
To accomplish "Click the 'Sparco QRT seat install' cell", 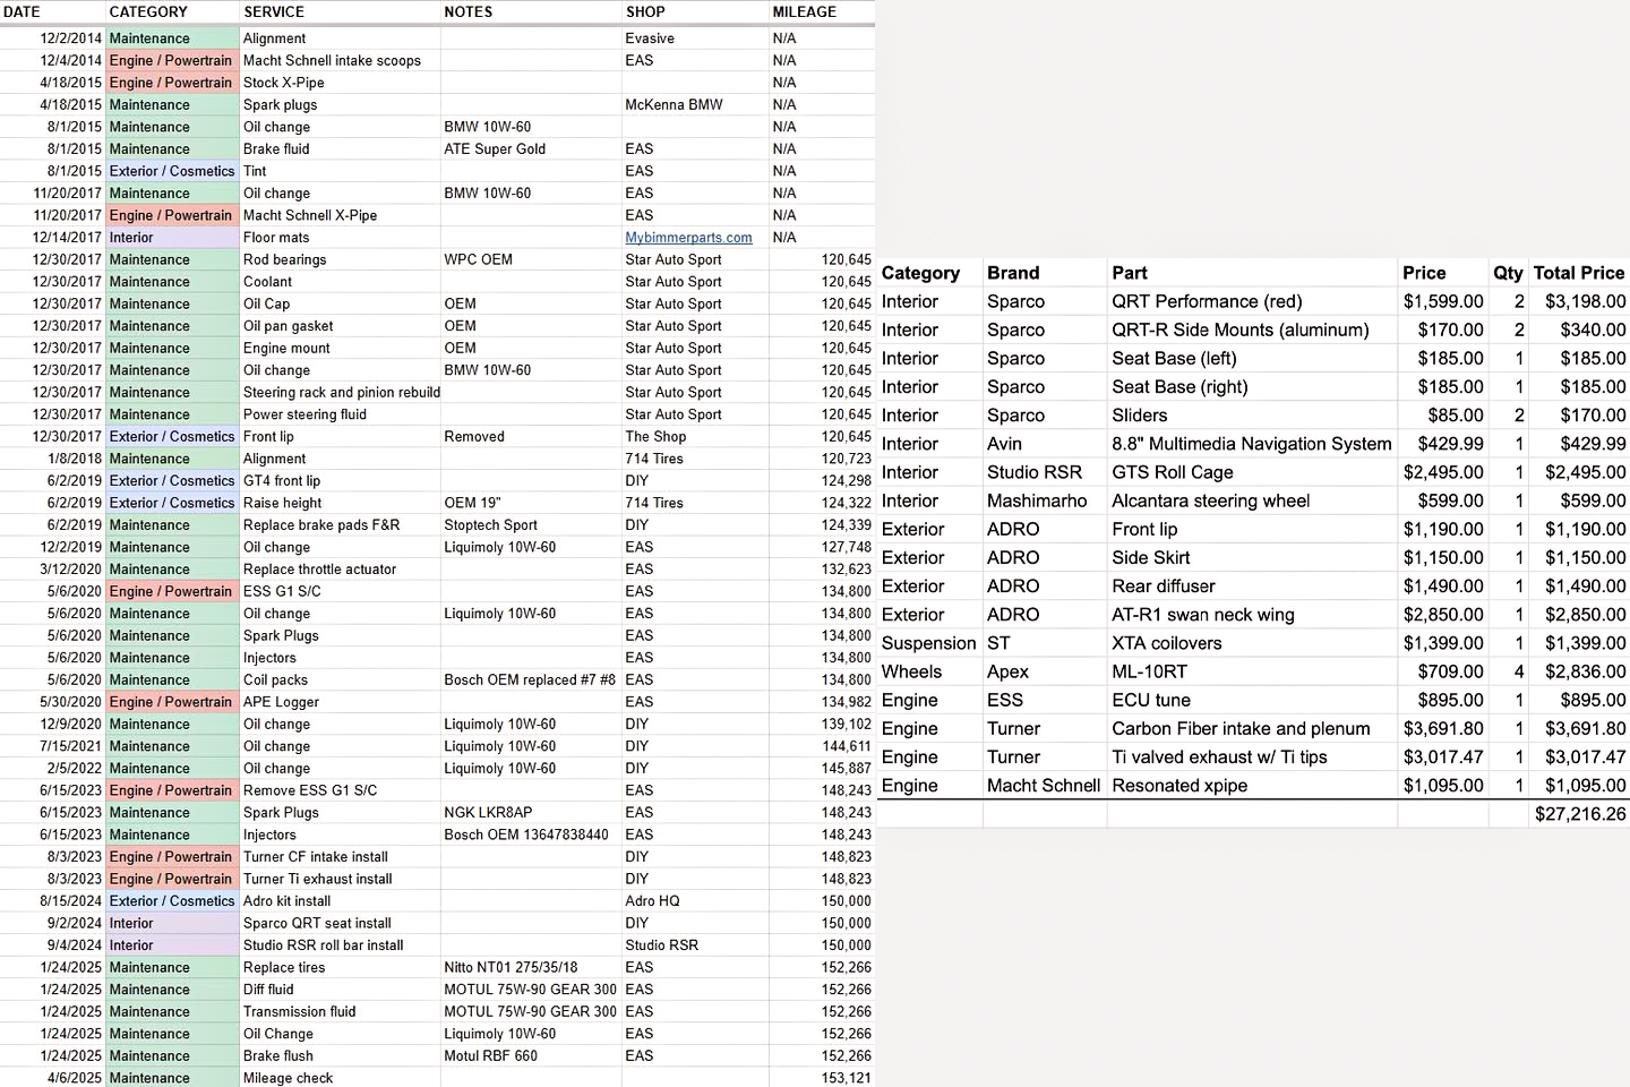I will click(x=340, y=923).
